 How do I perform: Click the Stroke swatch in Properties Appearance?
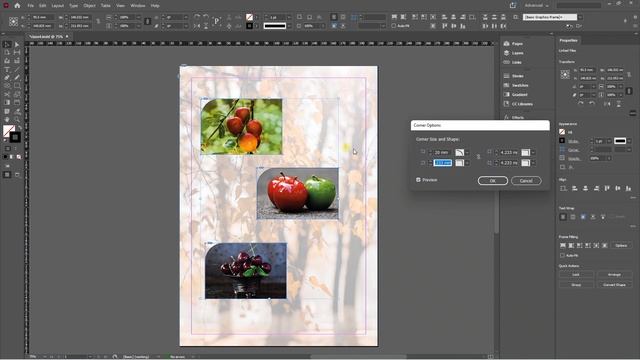pyautogui.click(x=562, y=140)
